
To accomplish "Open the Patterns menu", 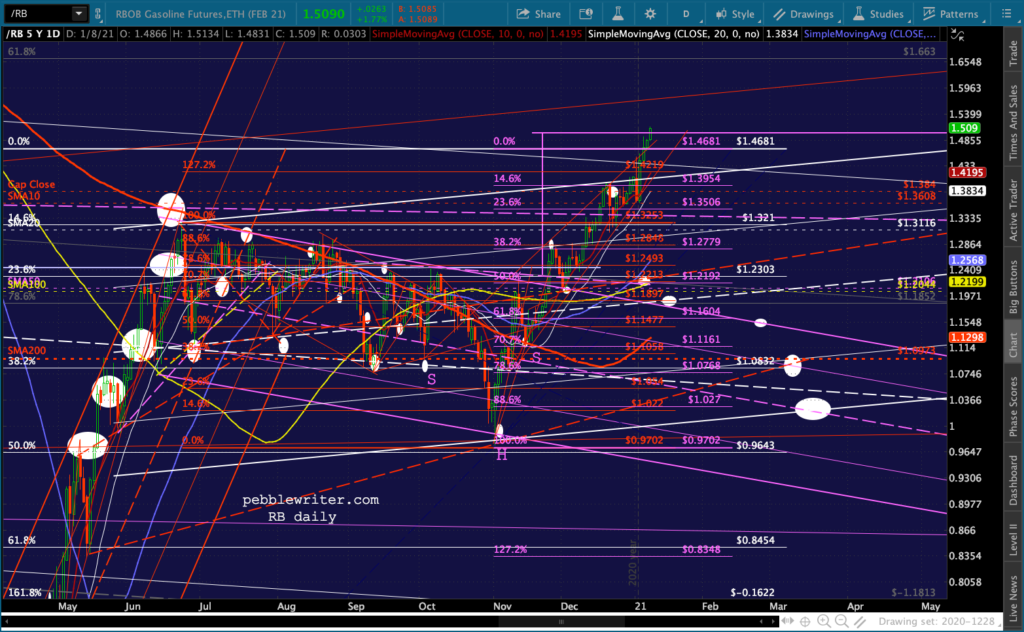I will point(952,14).
